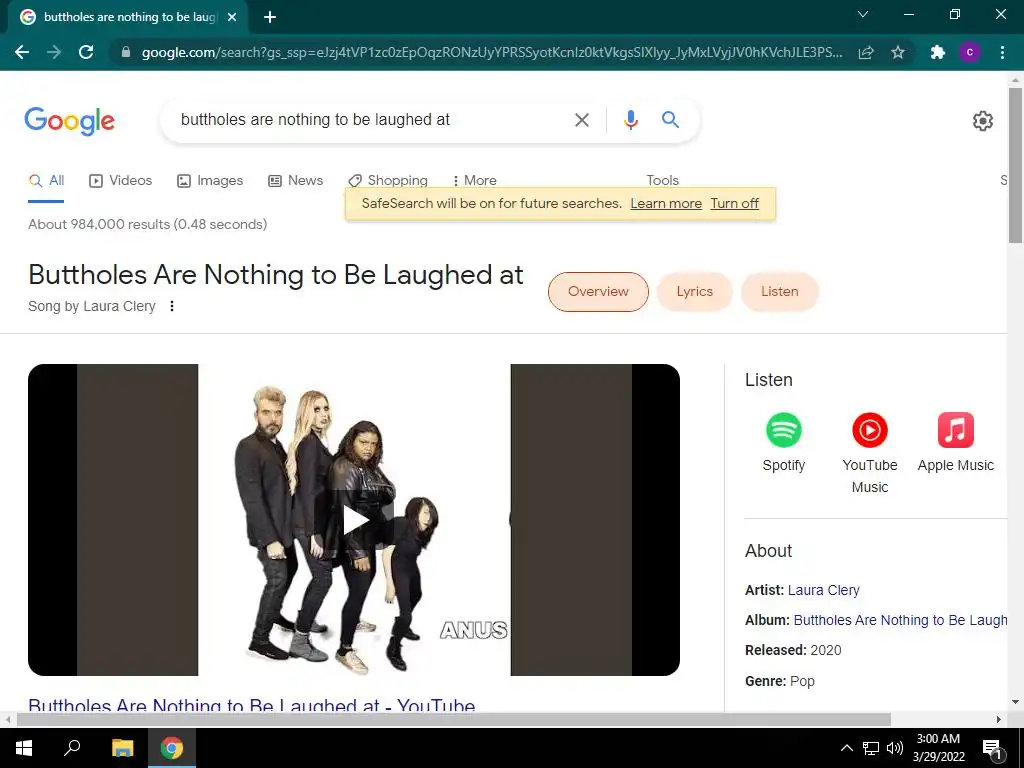Image resolution: width=1024 pixels, height=768 pixels.
Task: Click the 'About 984,000 results' text
Action: [148, 225]
